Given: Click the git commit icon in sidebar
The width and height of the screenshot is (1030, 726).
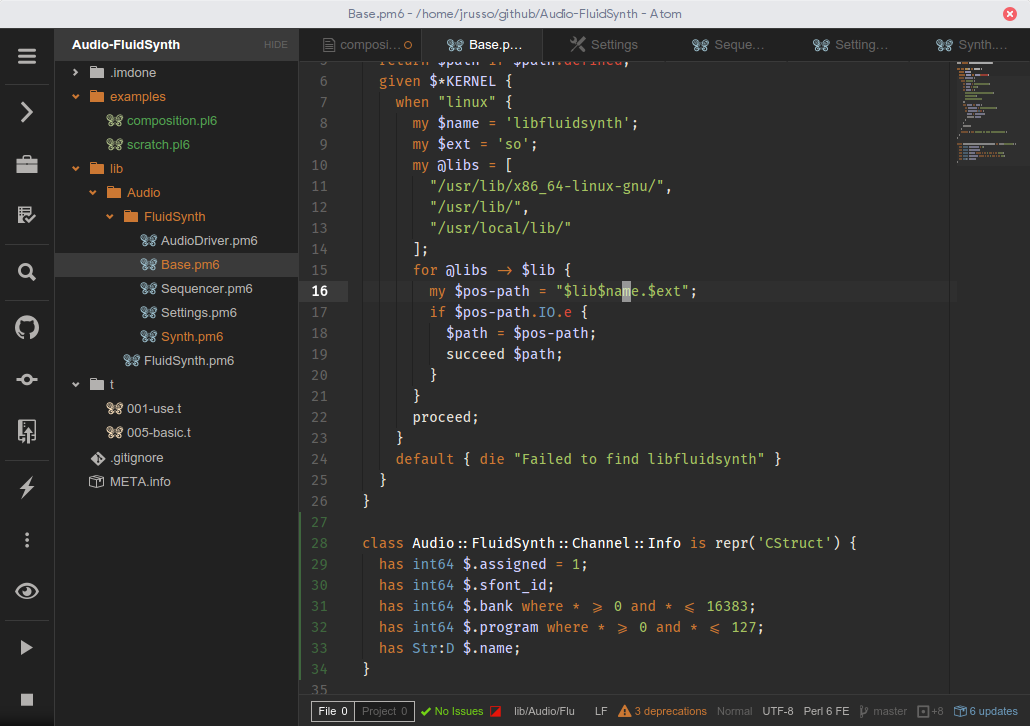Looking at the screenshot, I should [27, 379].
